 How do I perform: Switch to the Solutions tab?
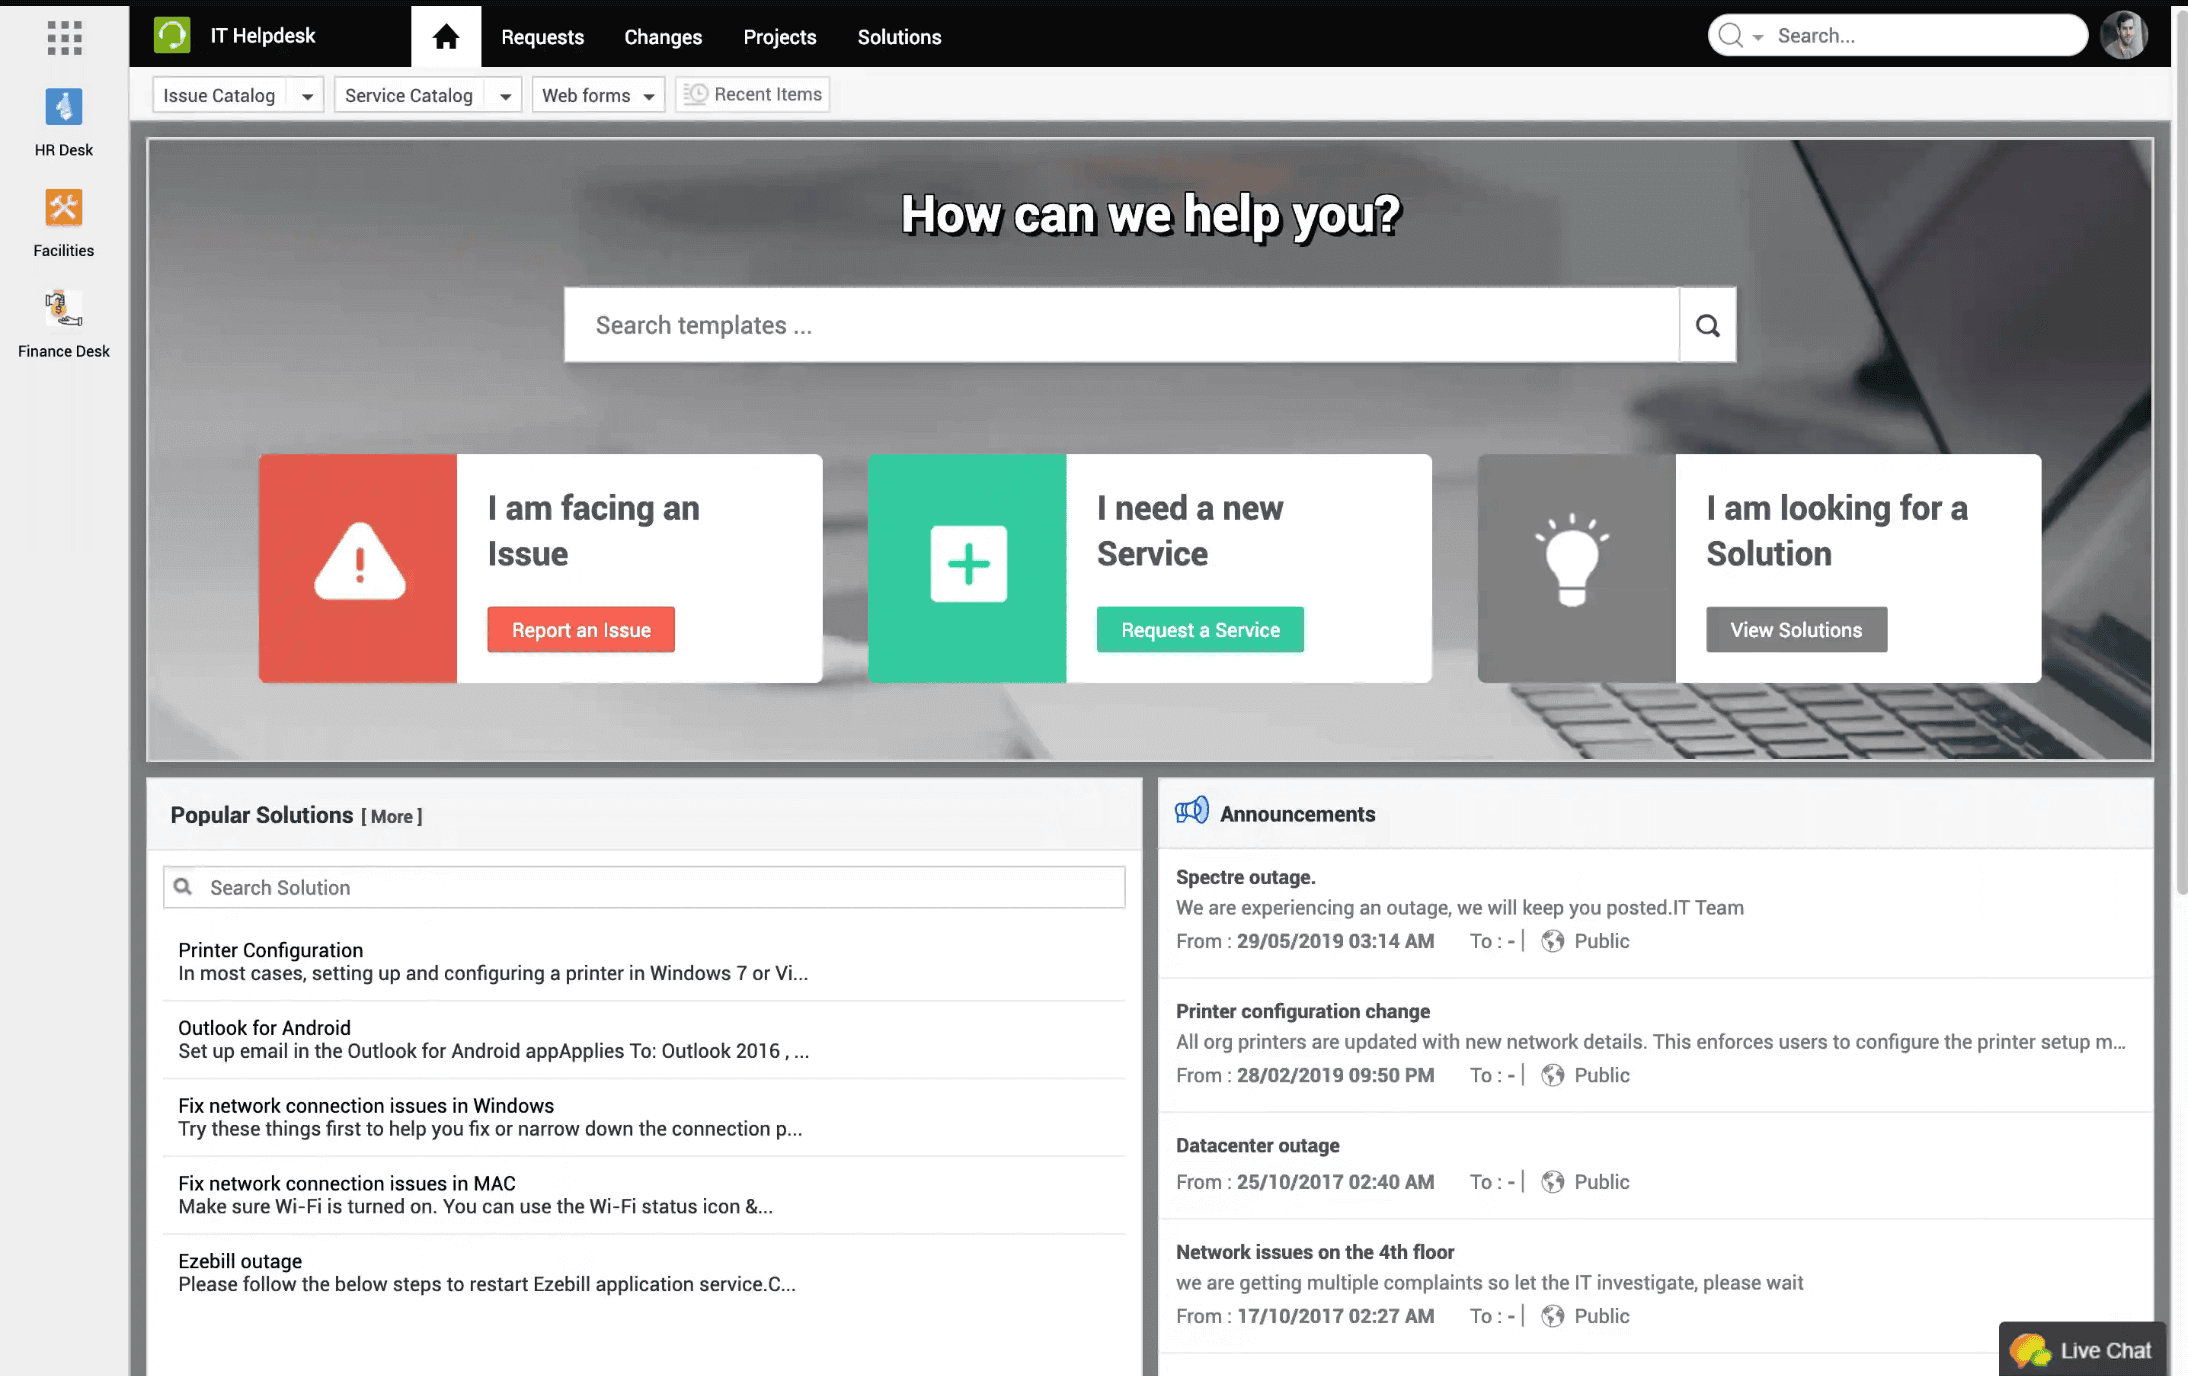(x=899, y=37)
